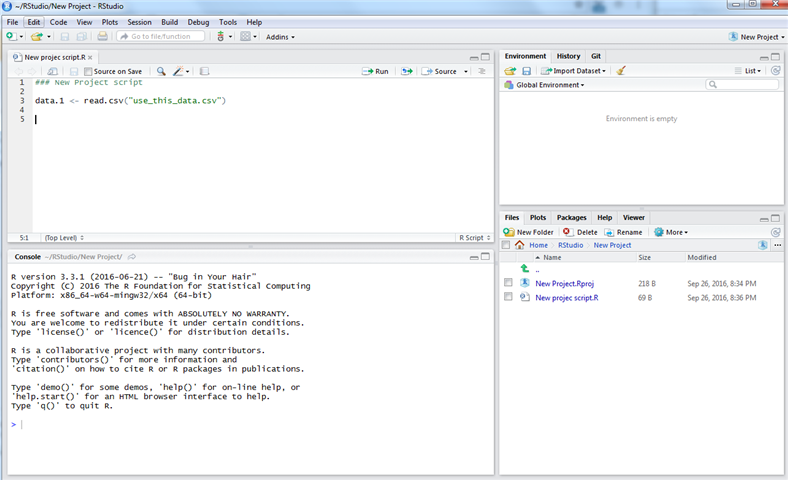Open the New File dropdown arrow
Screen dimensions: 788x480
pos(21,37)
